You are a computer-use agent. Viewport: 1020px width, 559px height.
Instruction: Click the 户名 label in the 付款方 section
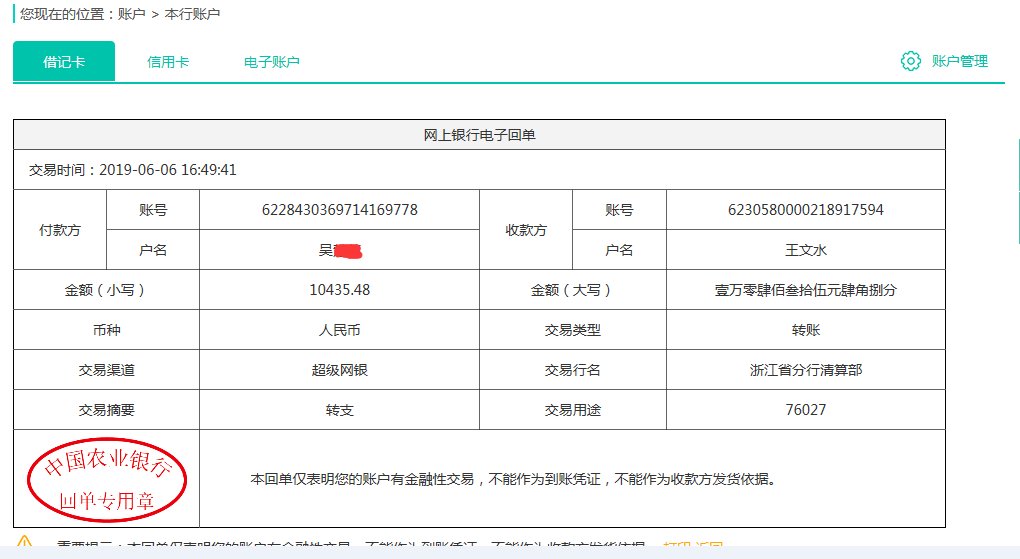153,250
